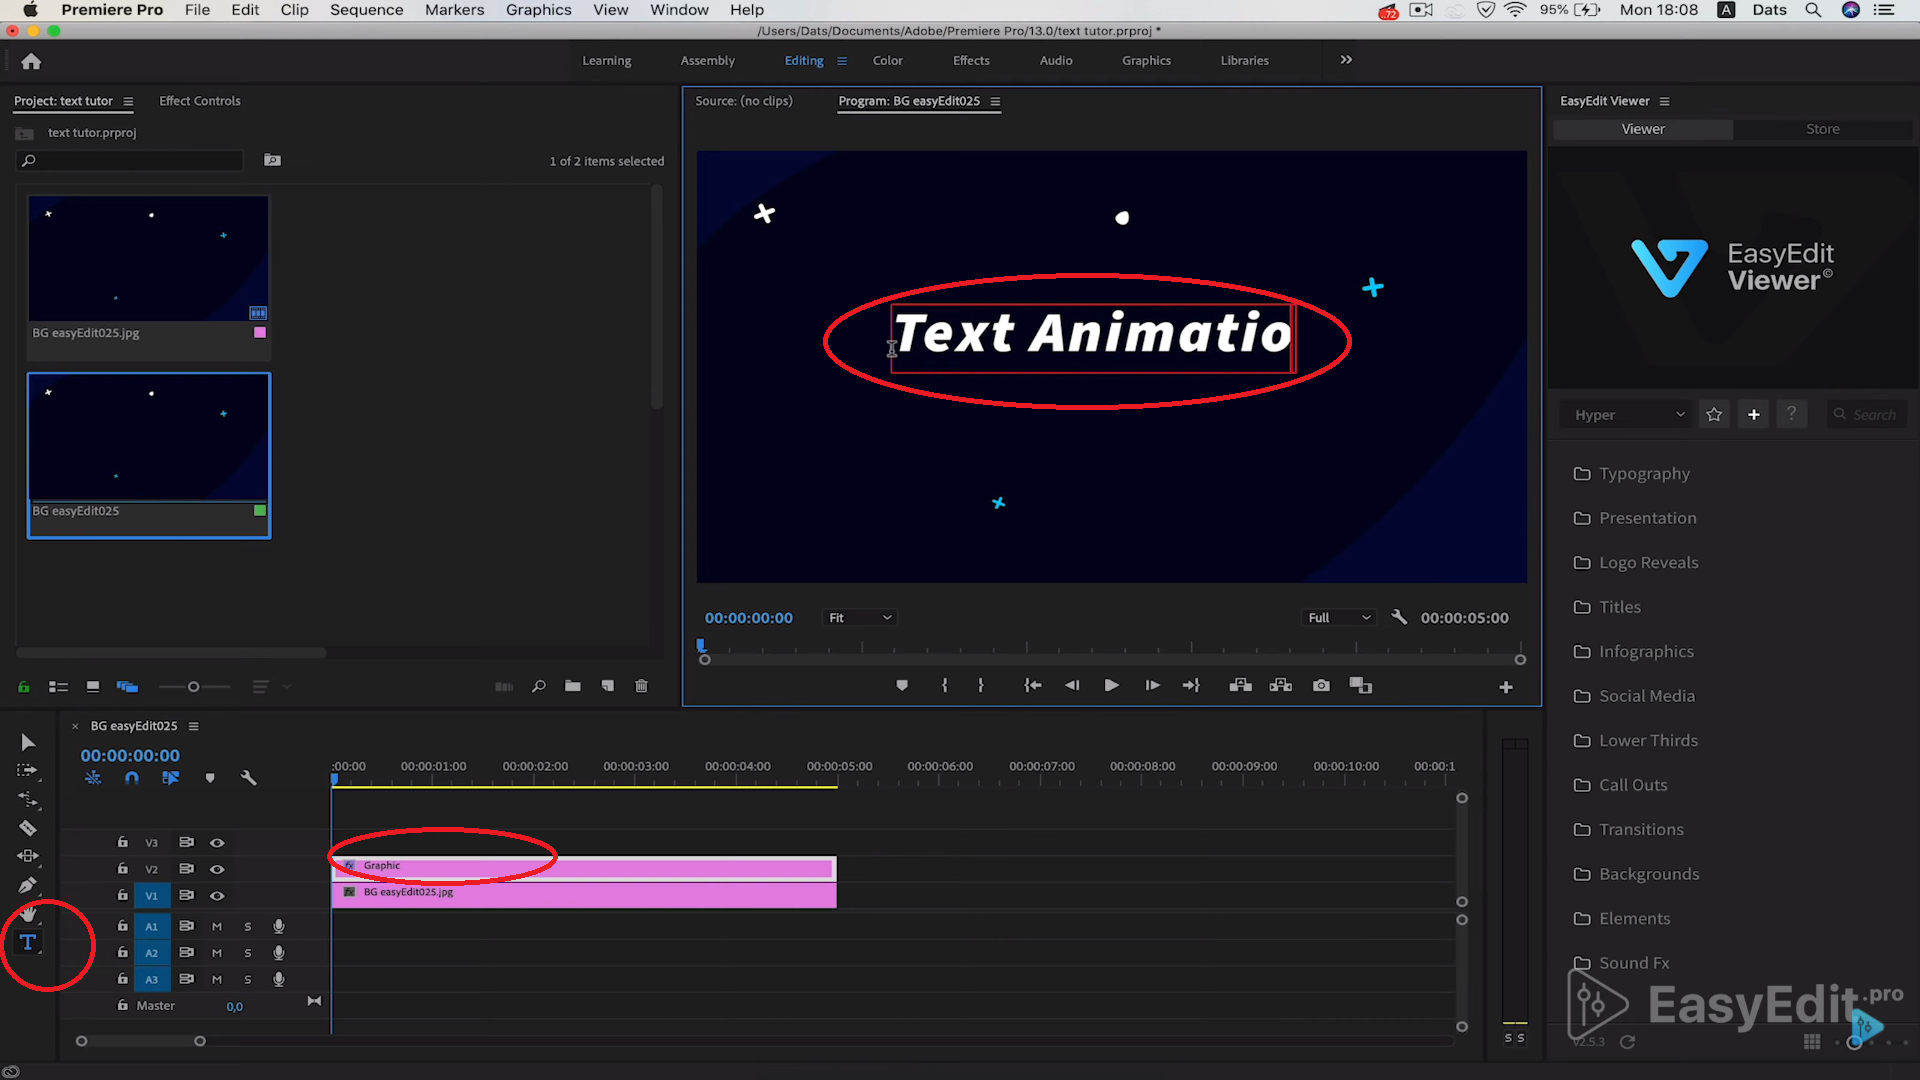Expand Transitions category in EasyEdit panel
This screenshot has width=1920, height=1080.
click(x=1642, y=828)
